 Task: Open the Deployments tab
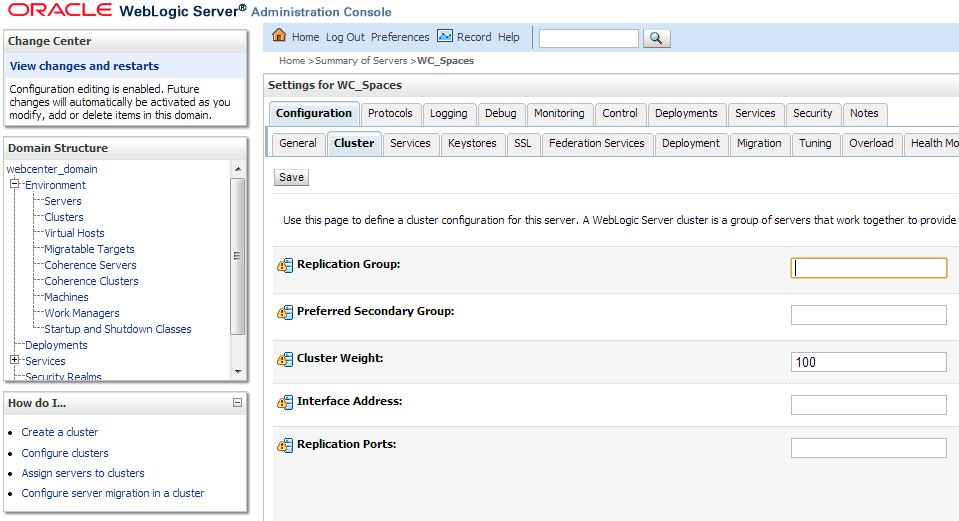[x=686, y=114]
